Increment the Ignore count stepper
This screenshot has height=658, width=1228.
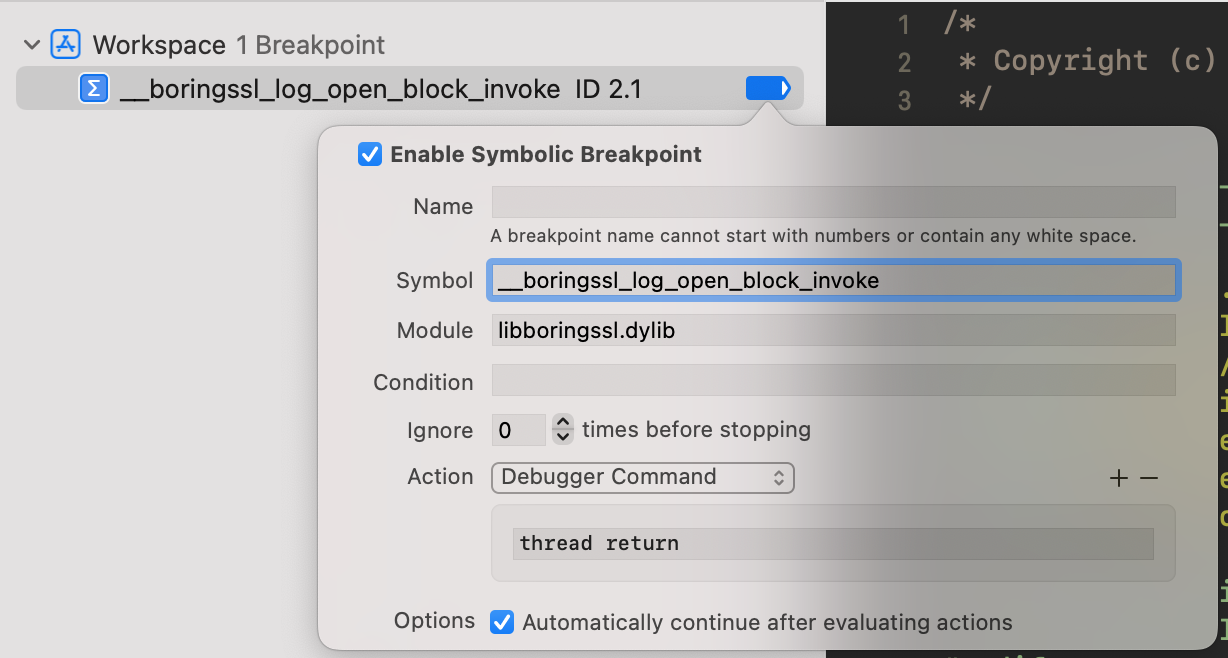pyautogui.click(x=563, y=423)
